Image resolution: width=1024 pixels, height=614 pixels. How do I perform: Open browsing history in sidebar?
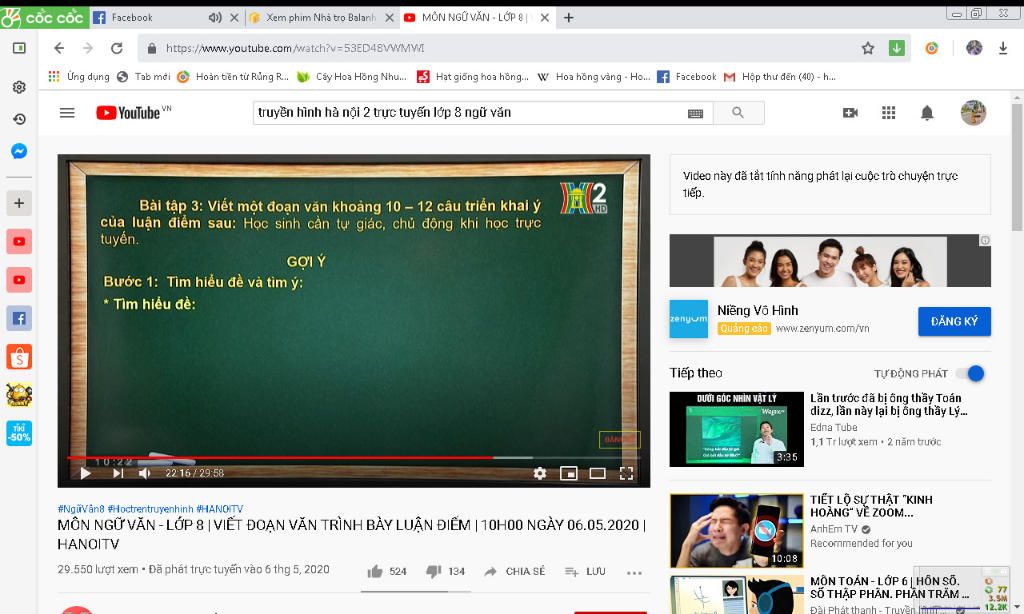20,119
